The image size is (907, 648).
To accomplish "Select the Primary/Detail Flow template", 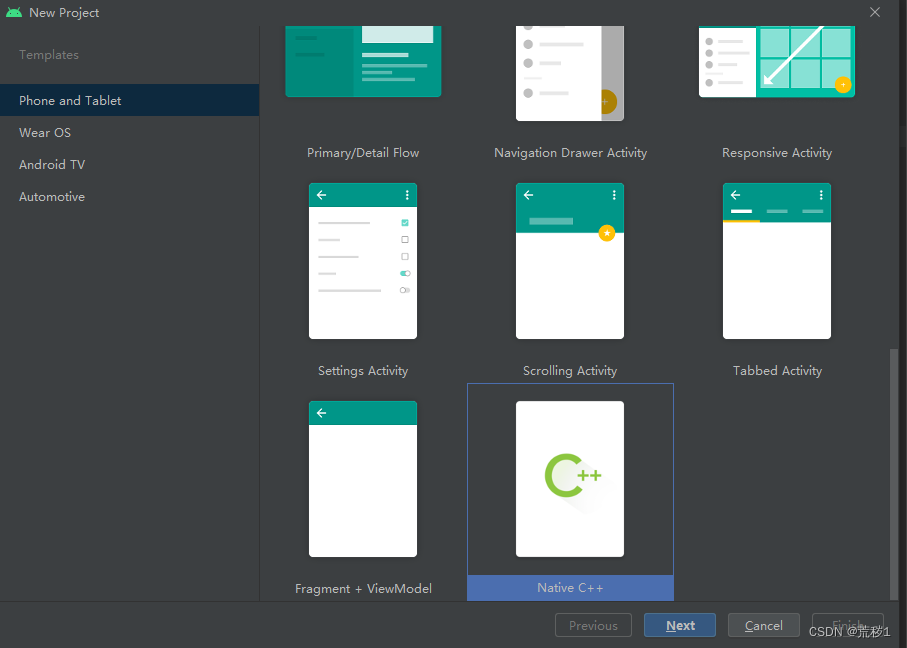I will click(x=363, y=62).
